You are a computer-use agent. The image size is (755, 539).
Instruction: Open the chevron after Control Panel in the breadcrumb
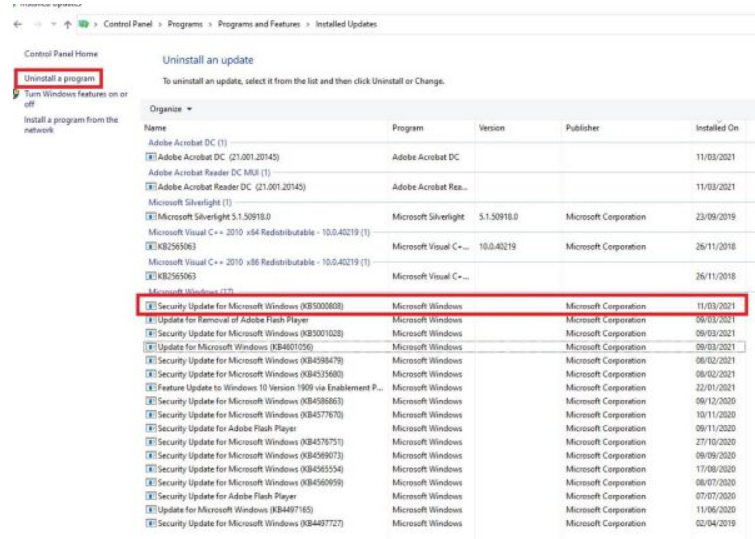[160, 24]
